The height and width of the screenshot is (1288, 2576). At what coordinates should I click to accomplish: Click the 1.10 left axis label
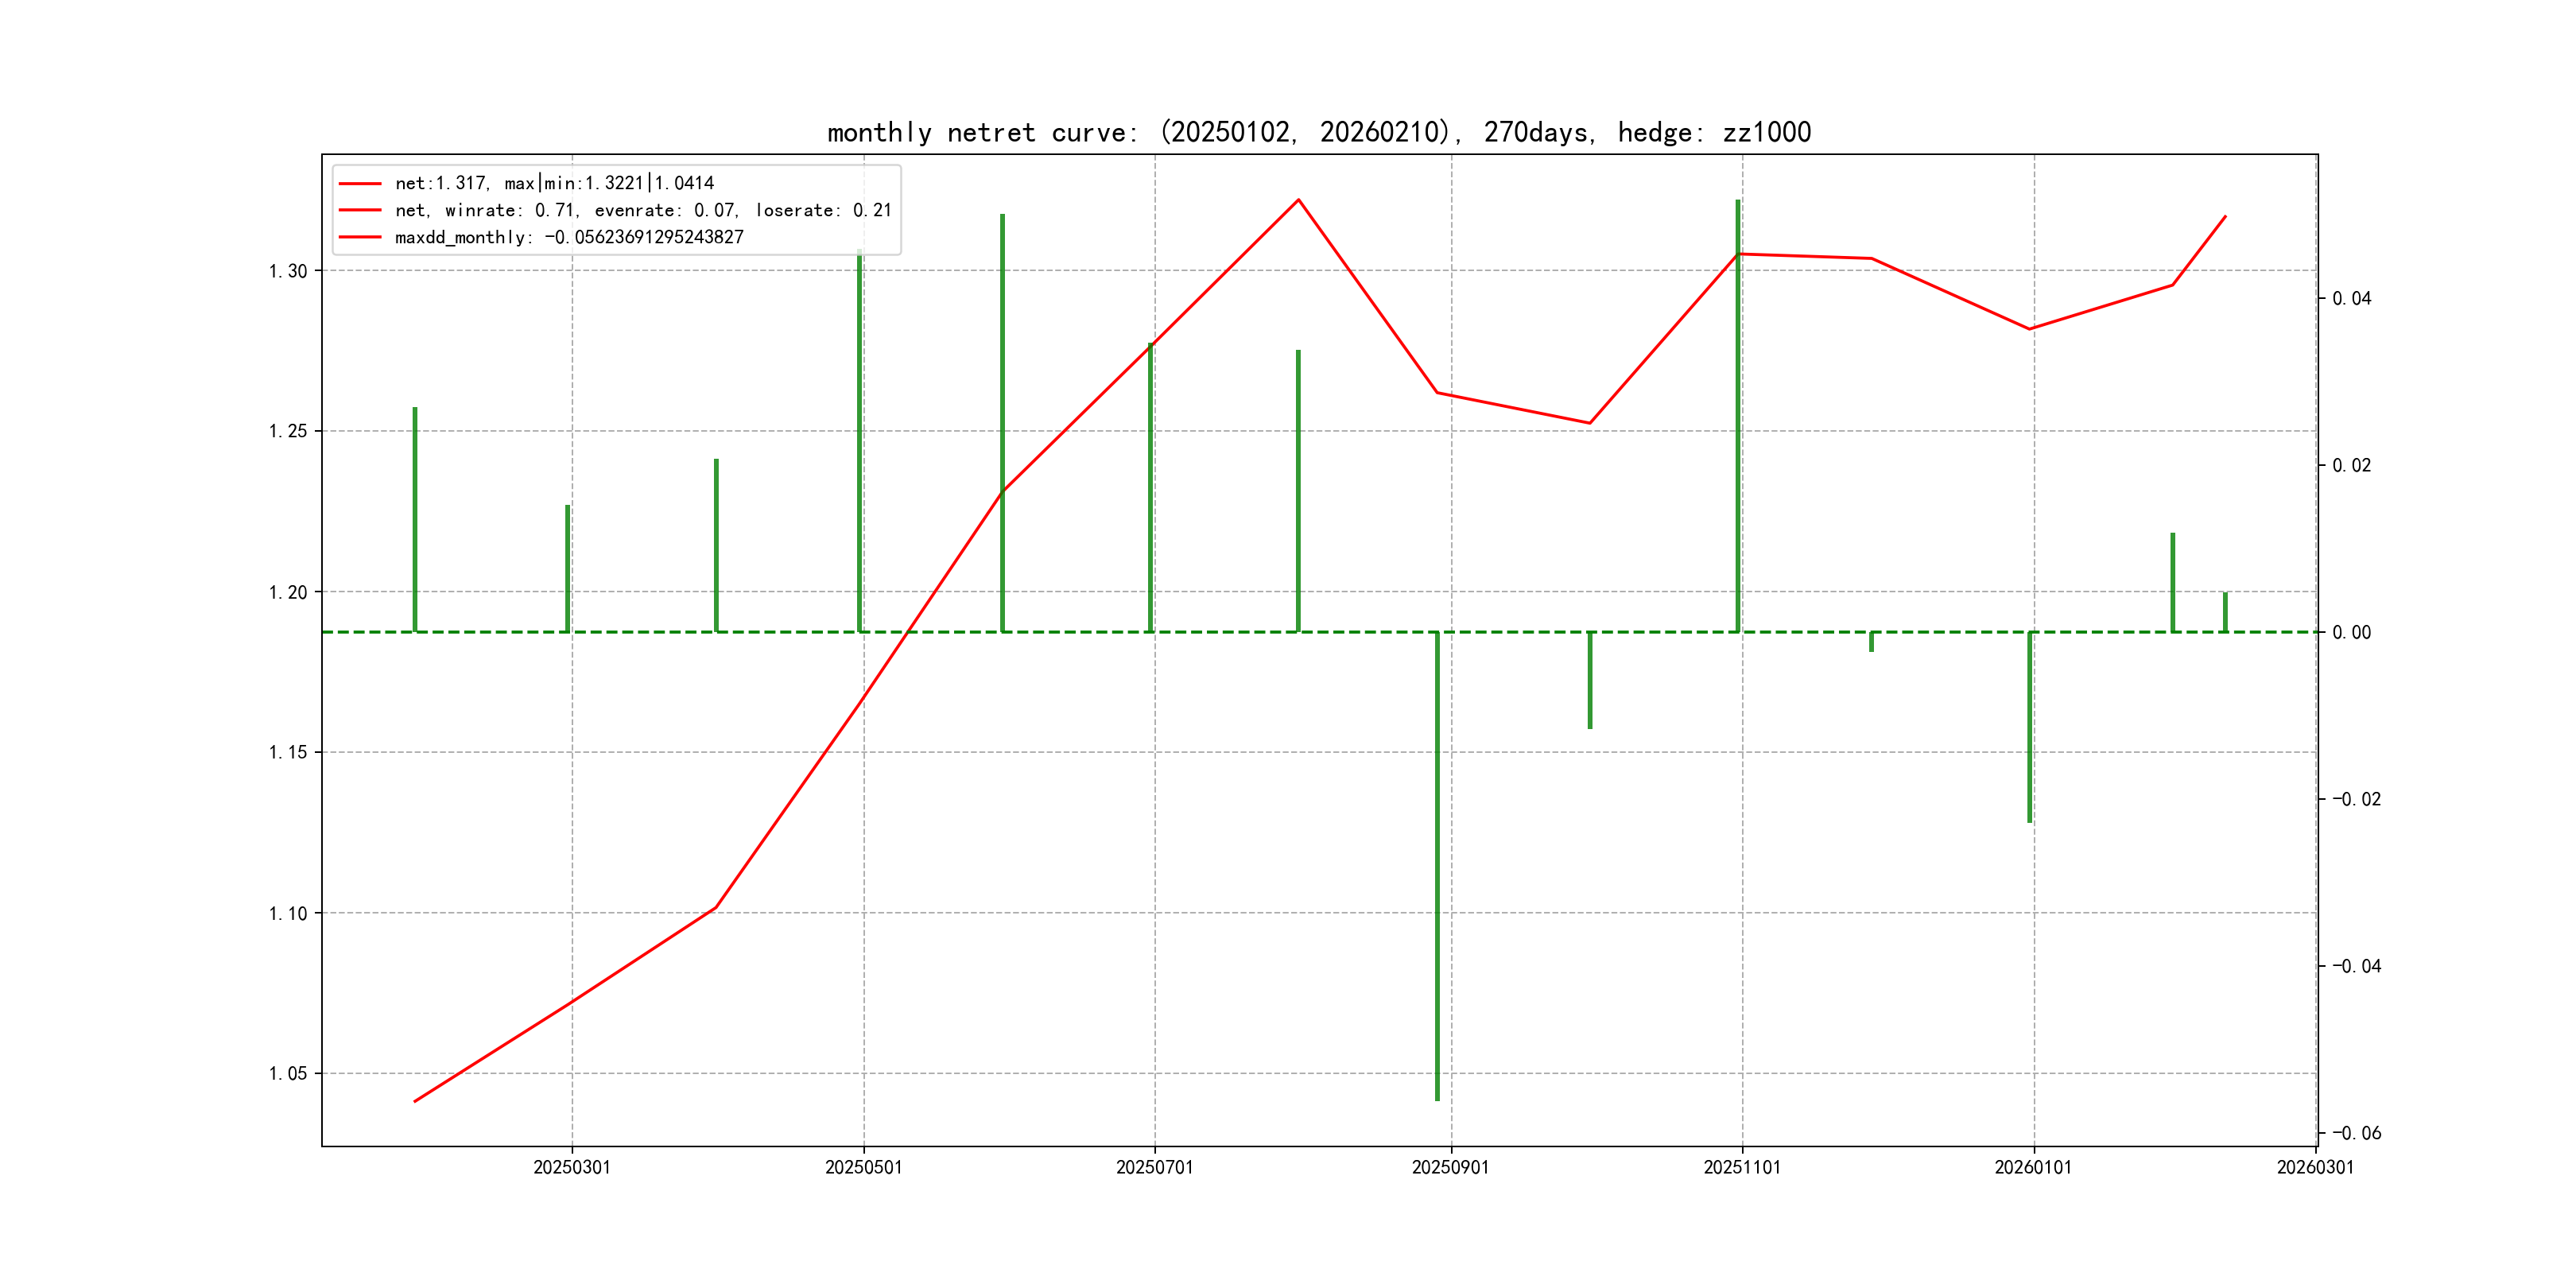[288, 913]
